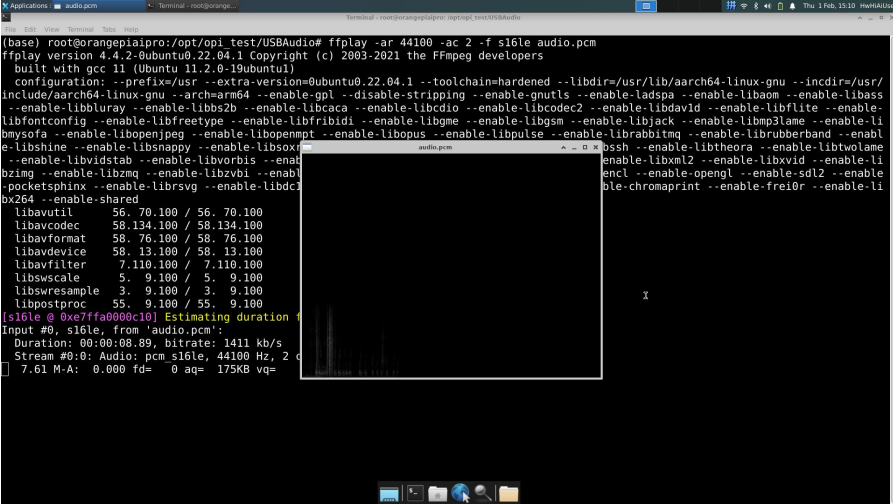
Task: Open home folder from the dock
Action: pos(437,493)
